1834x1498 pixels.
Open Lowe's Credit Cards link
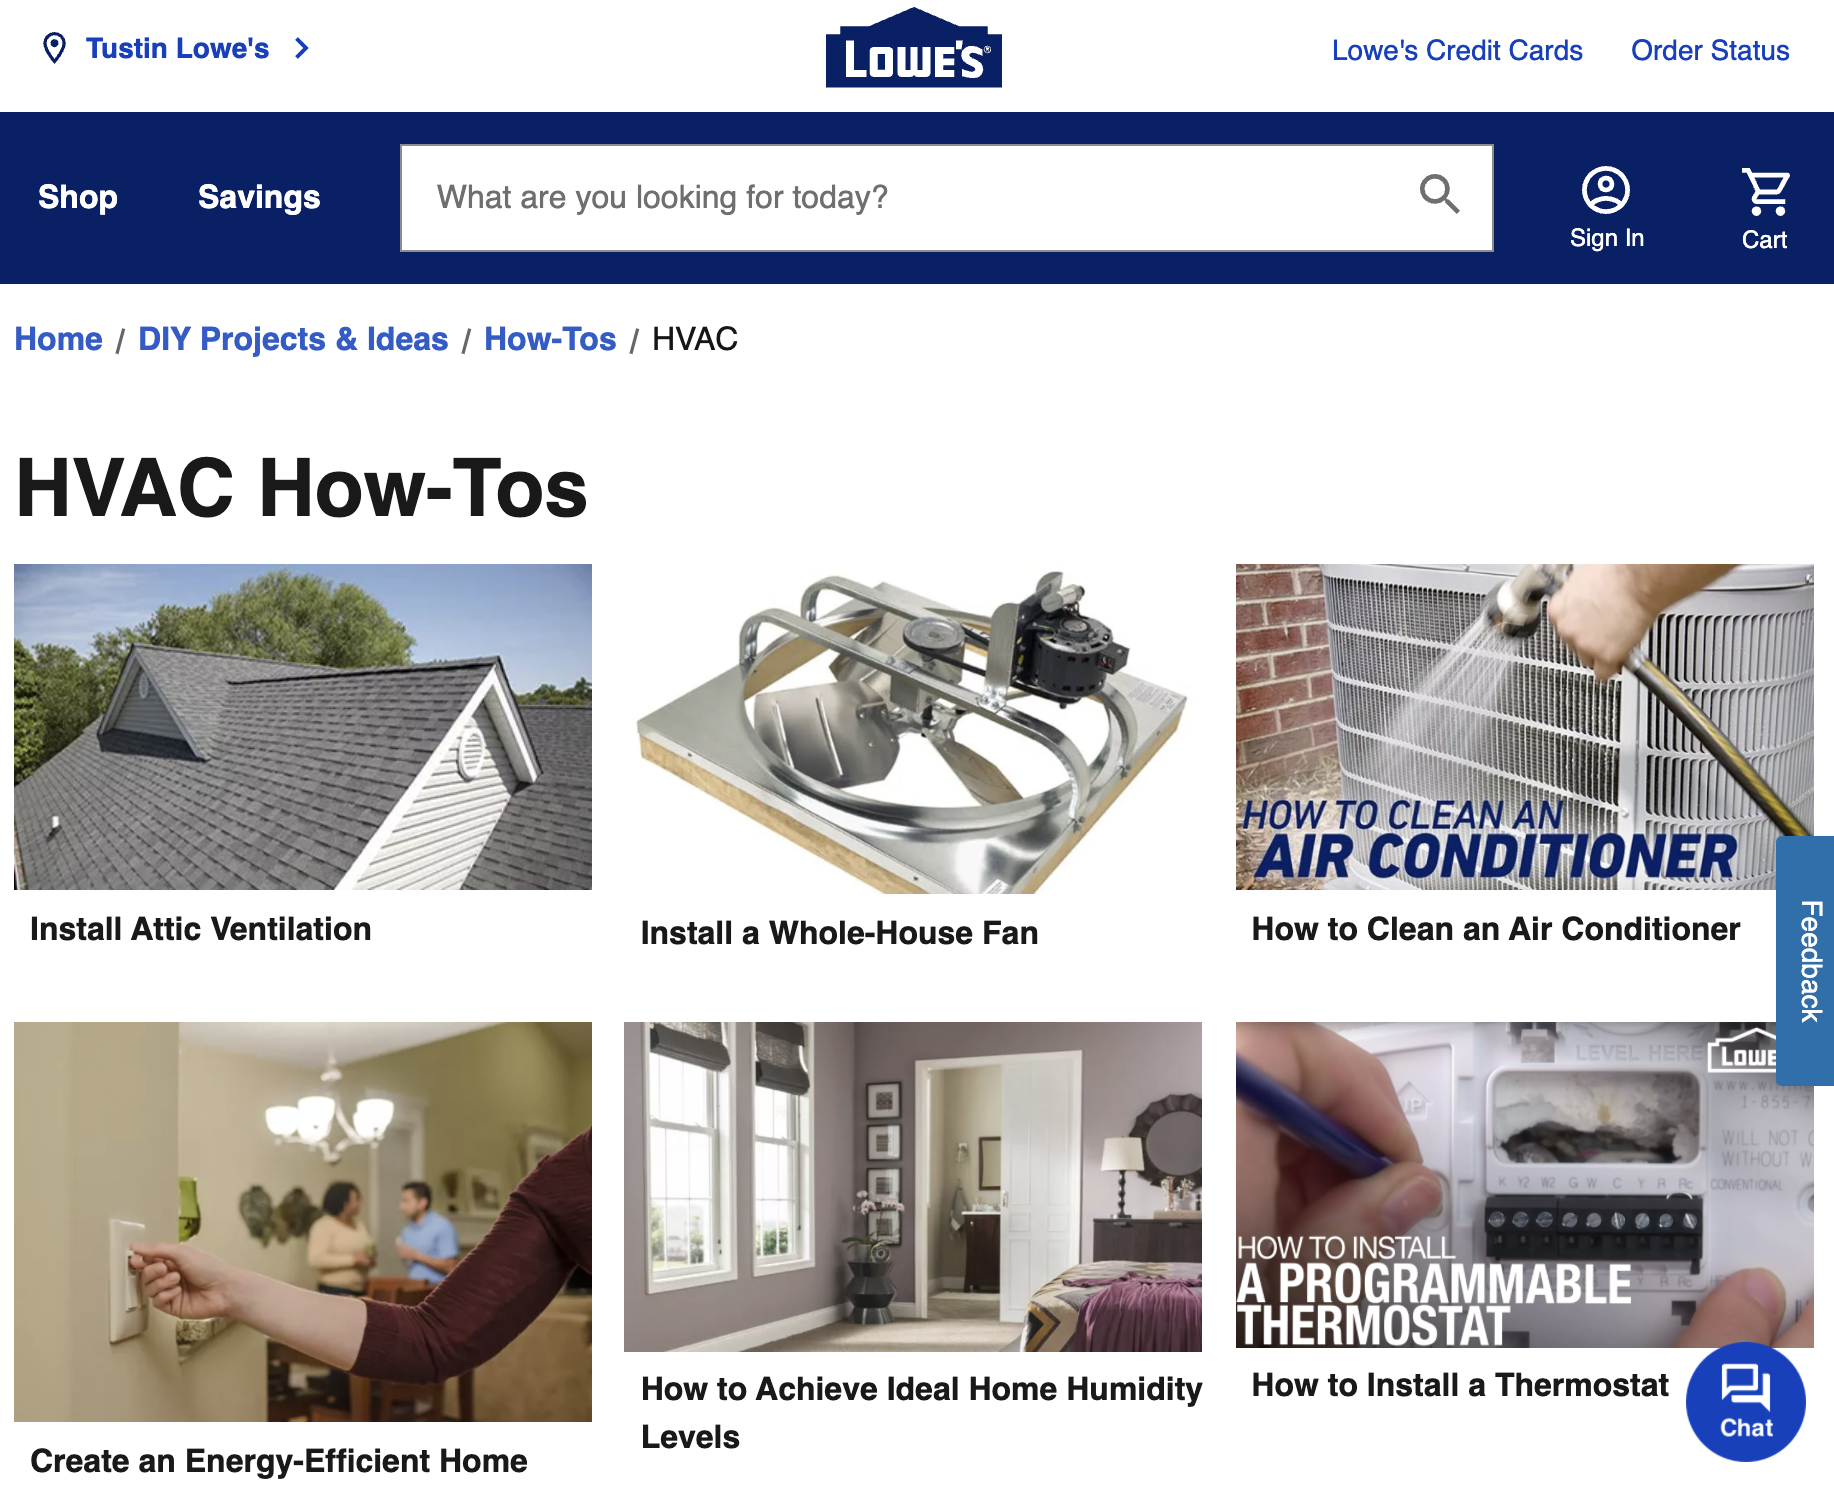click(x=1457, y=50)
